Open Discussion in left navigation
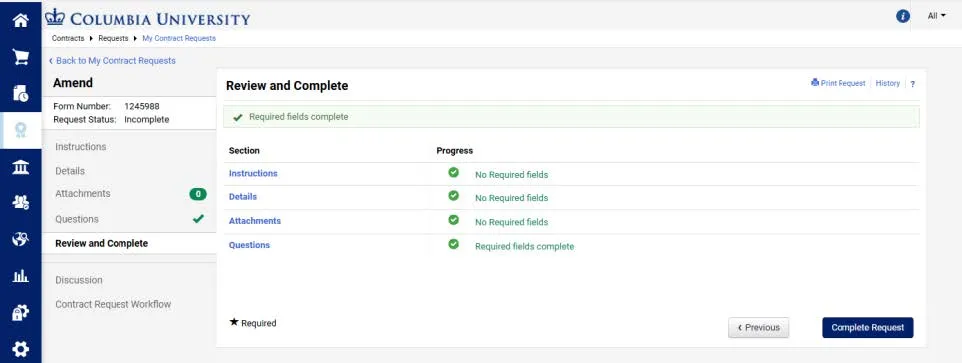This screenshot has height=363, width=962. click(79, 280)
